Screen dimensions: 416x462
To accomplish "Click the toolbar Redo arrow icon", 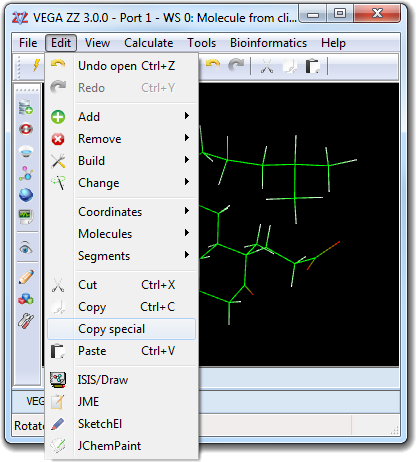I will point(236,65).
